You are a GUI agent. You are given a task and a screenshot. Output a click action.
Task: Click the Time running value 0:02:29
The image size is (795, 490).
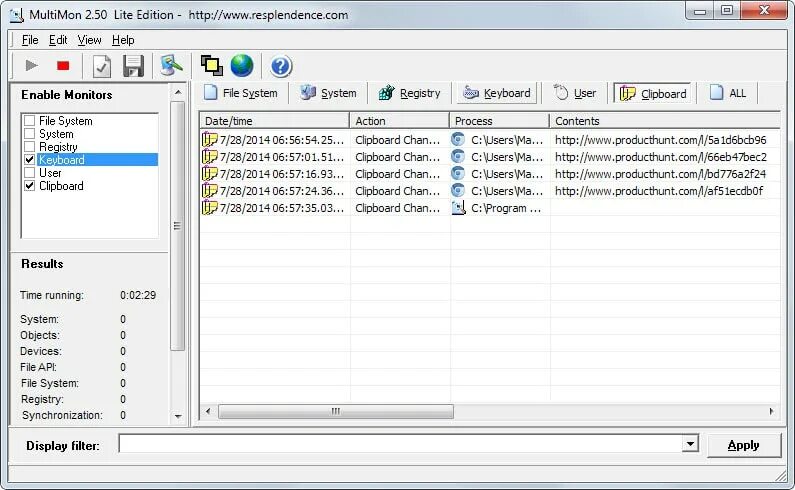tap(138, 295)
